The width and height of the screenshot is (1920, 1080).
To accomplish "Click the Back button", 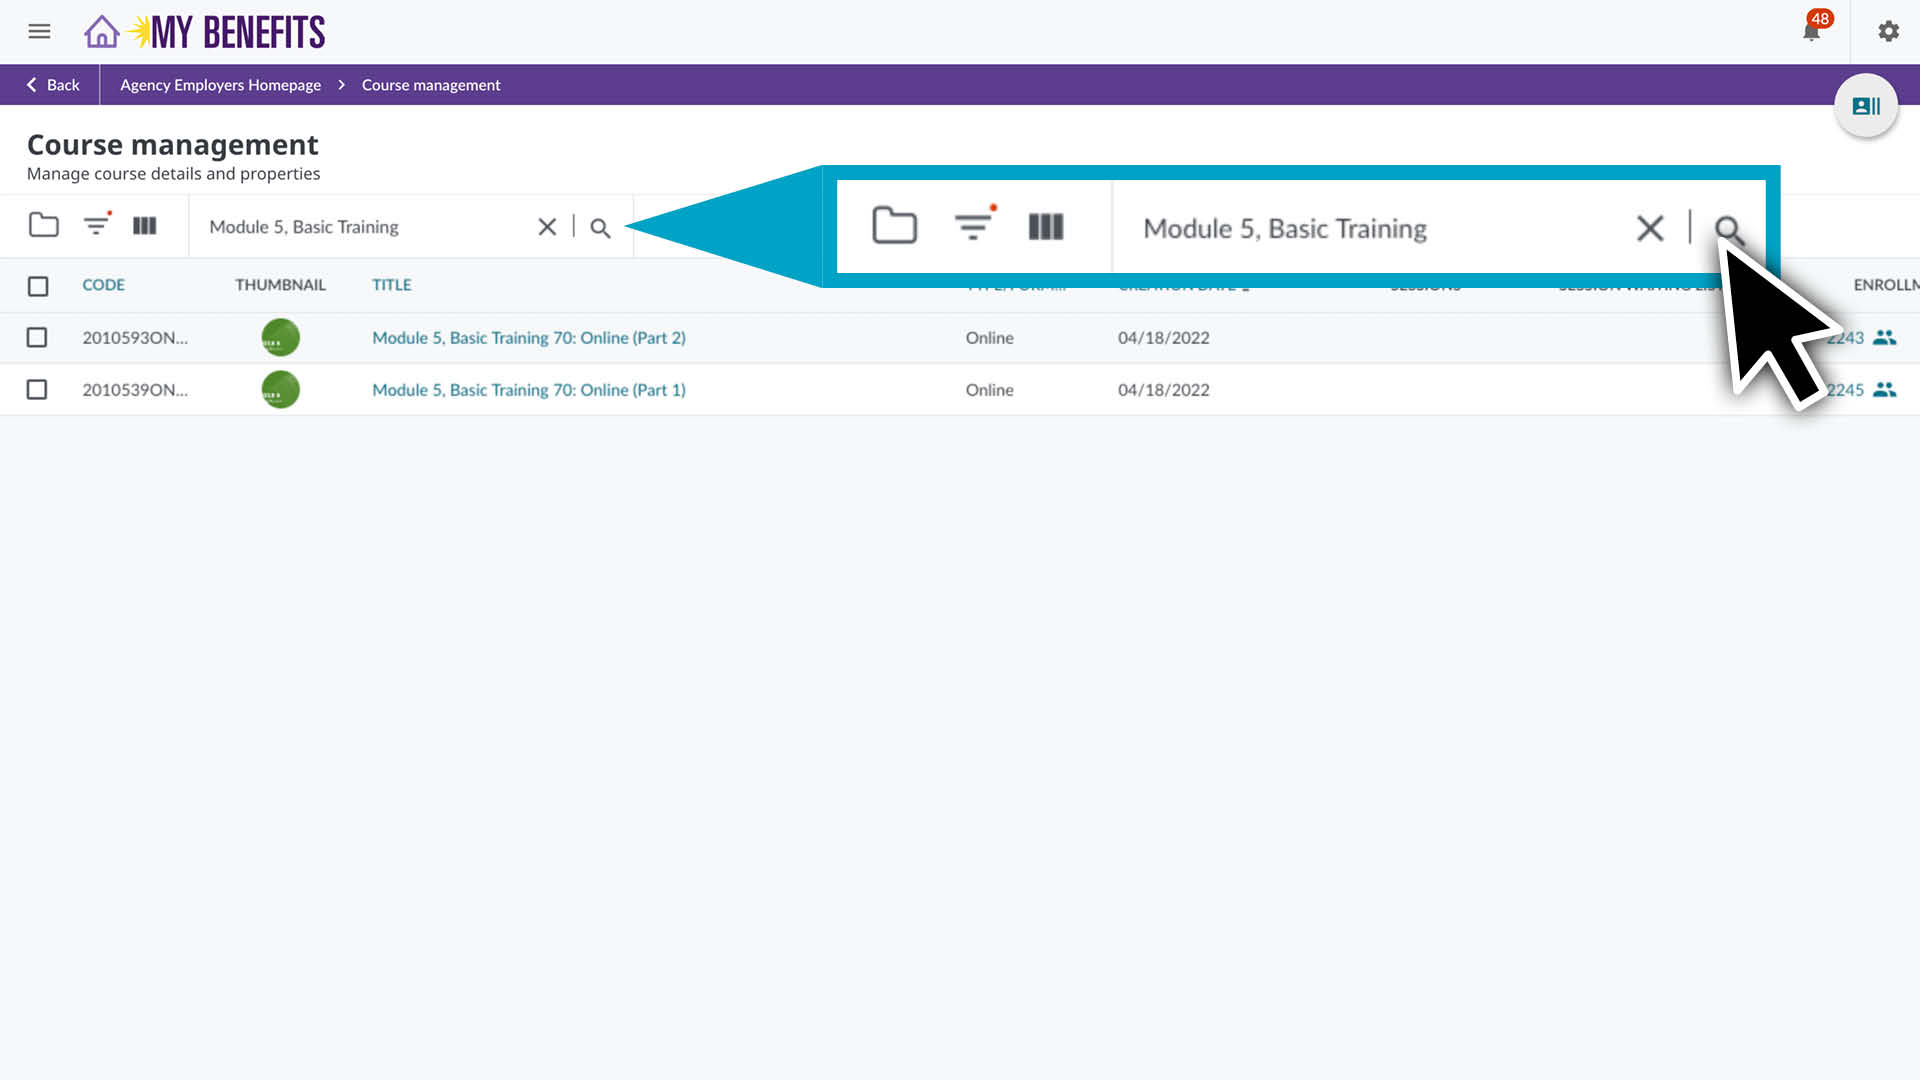I will click(52, 85).
